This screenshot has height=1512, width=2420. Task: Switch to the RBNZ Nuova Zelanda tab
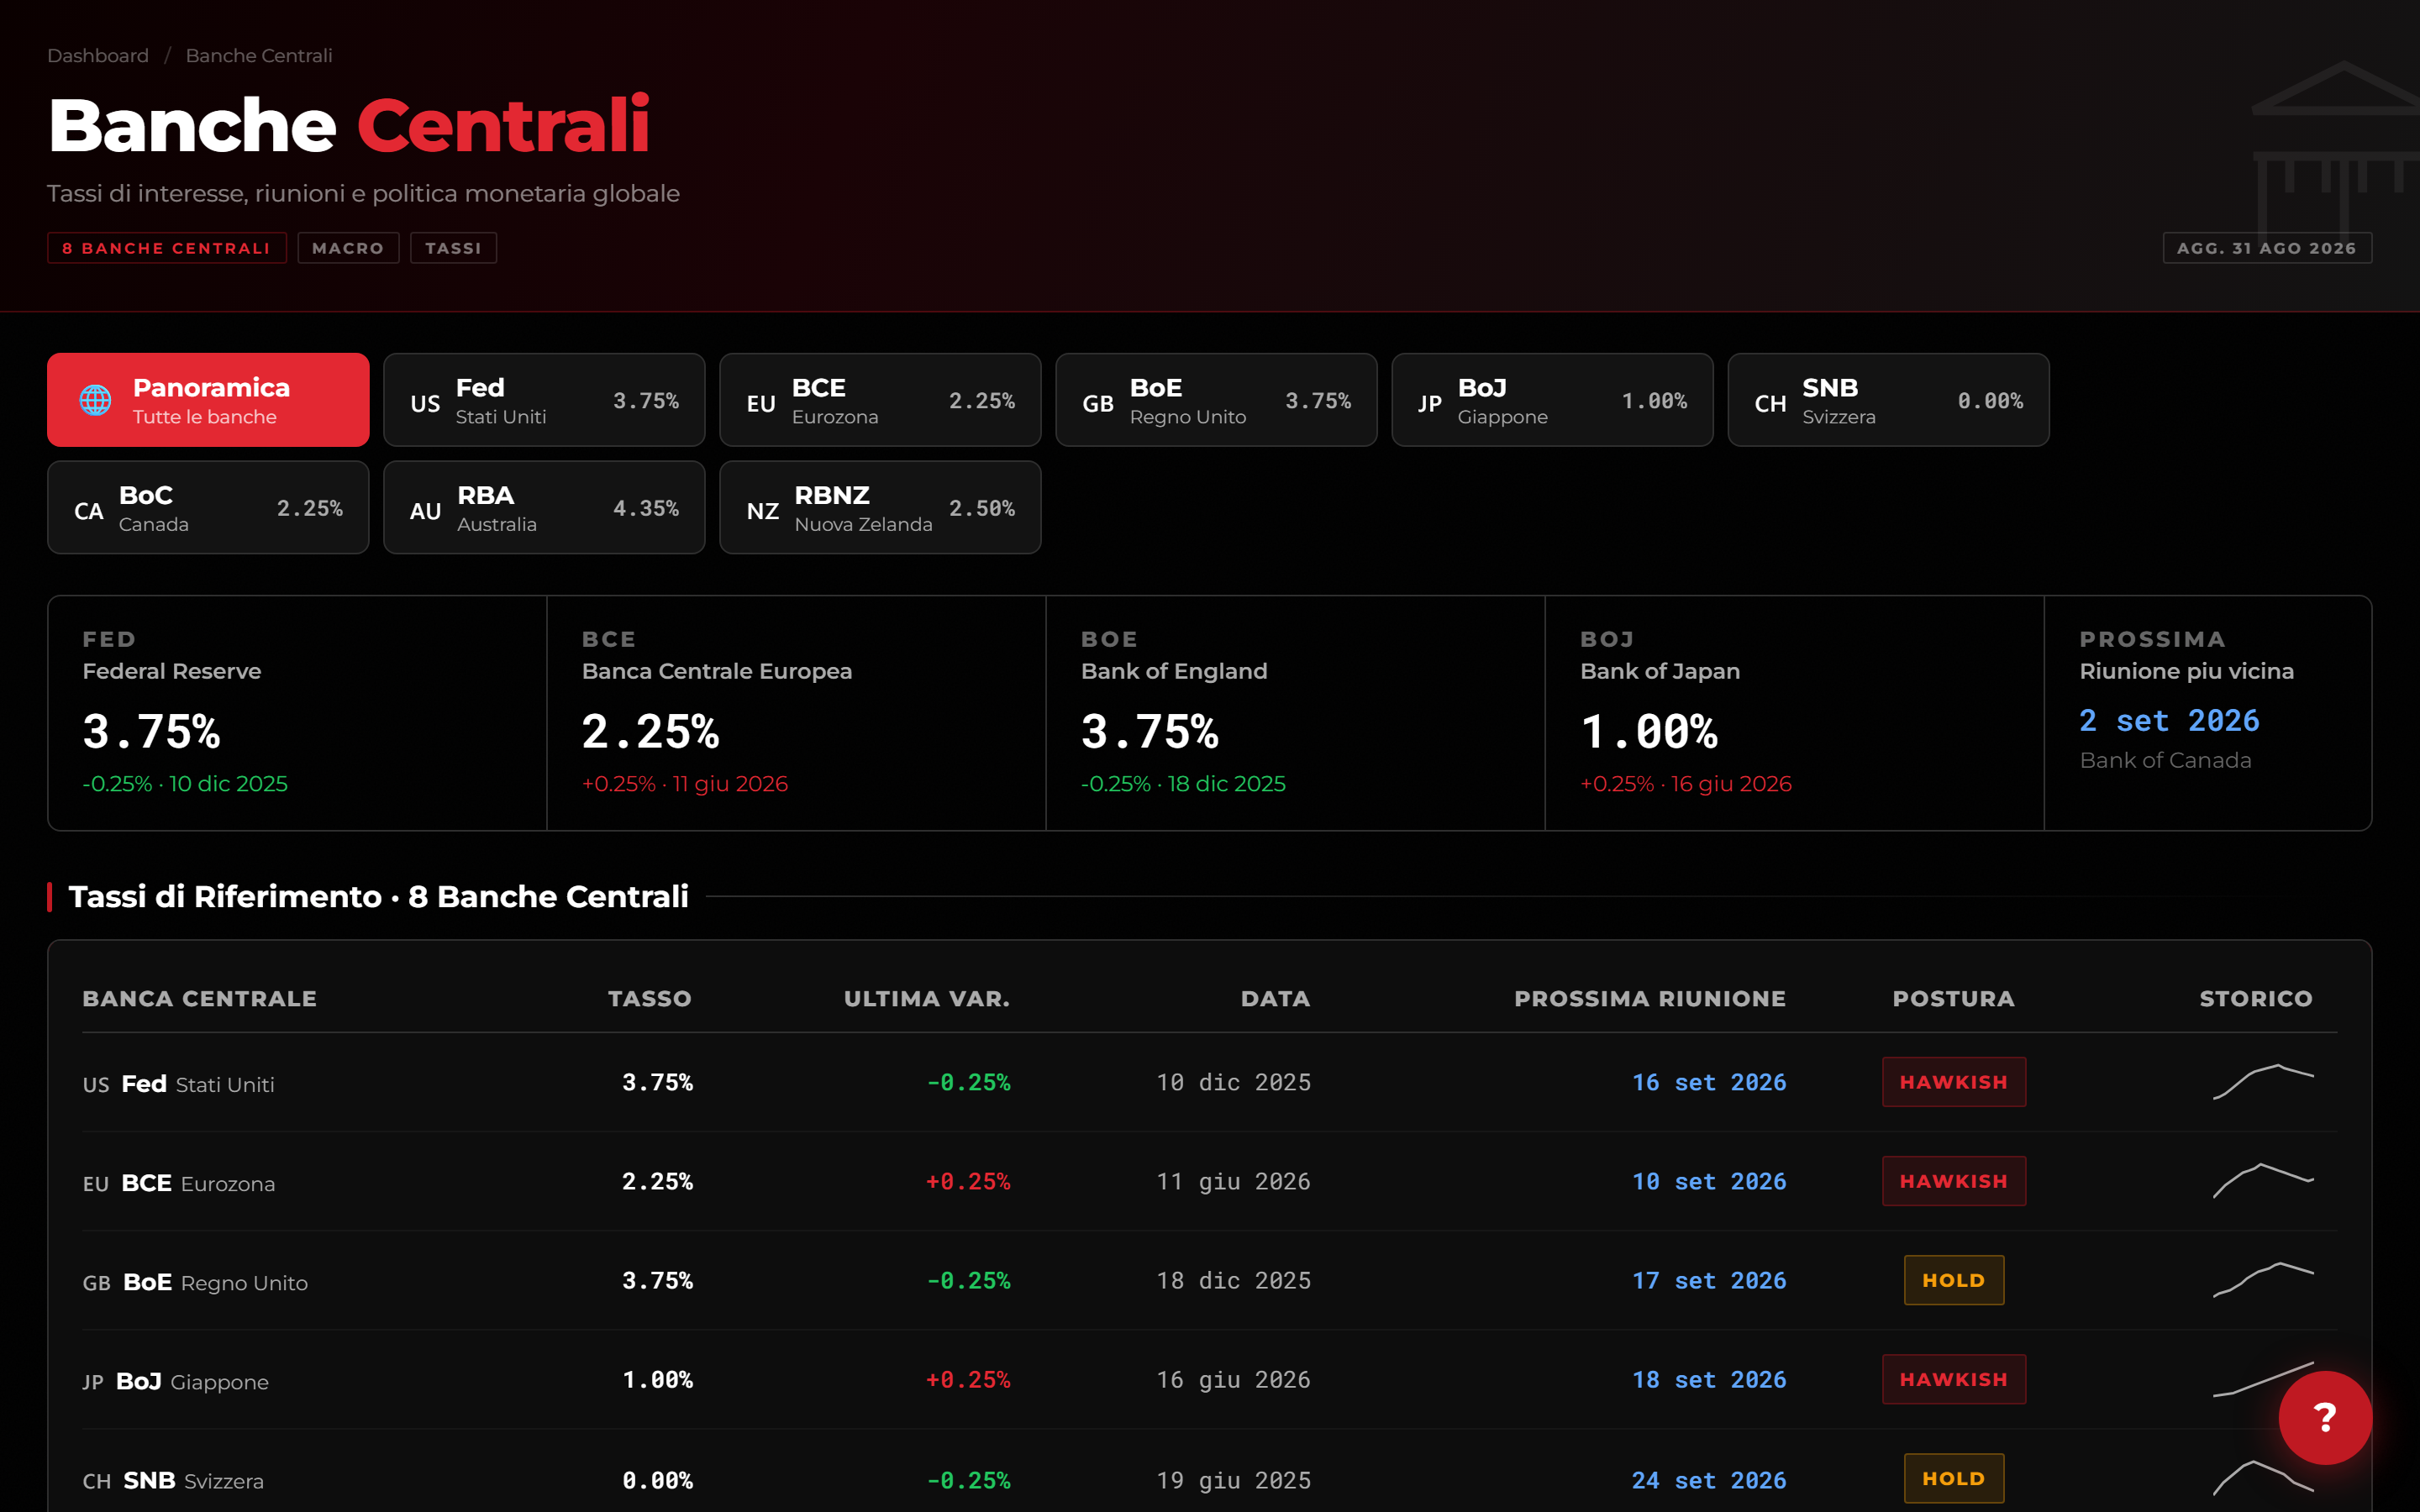[x=880, y=507]
